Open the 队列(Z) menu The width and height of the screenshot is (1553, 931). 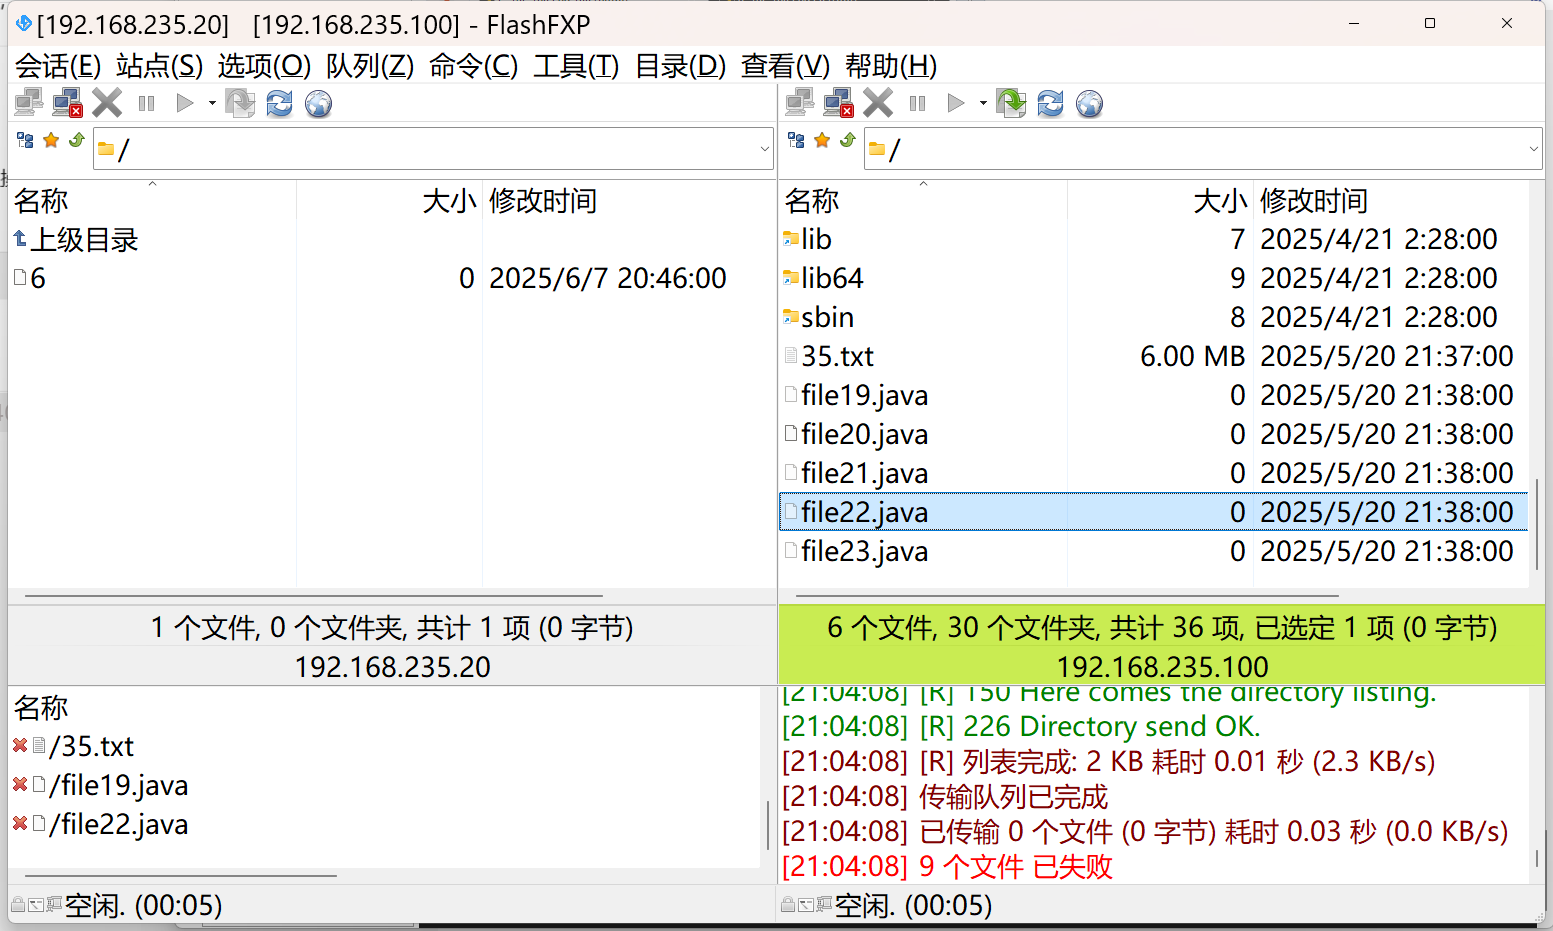coord(370,66)
